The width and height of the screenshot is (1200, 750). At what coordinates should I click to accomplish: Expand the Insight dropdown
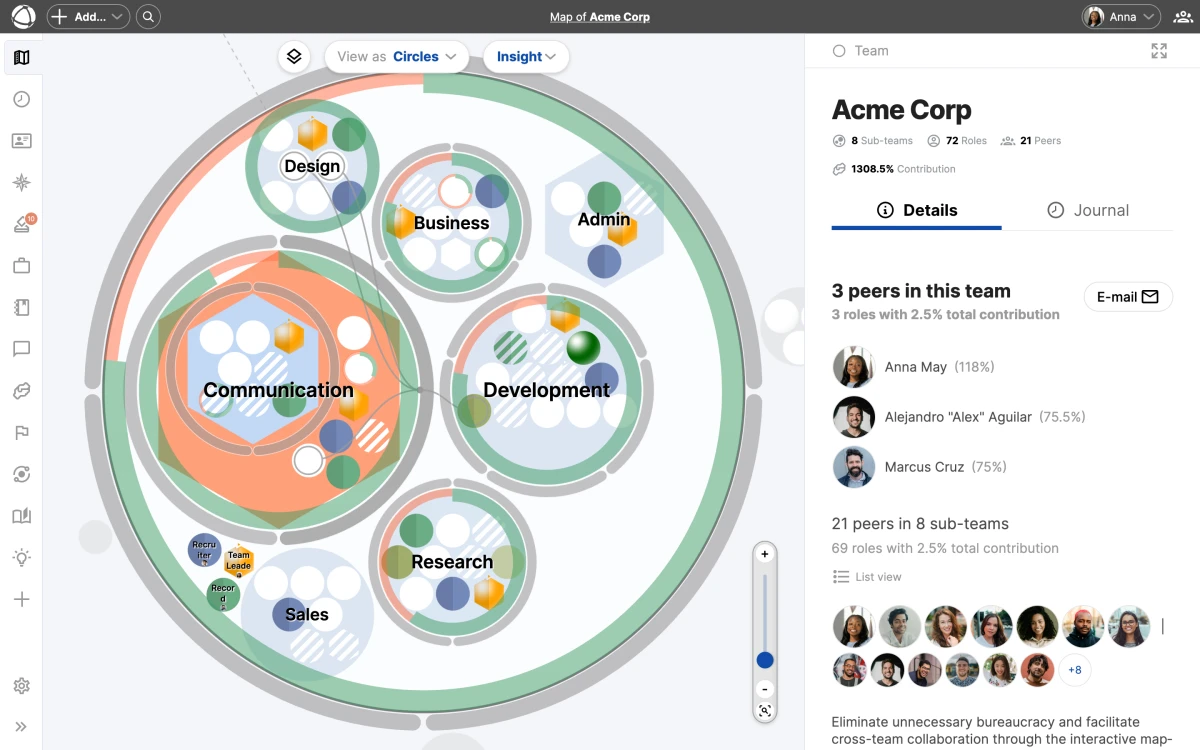526,57
